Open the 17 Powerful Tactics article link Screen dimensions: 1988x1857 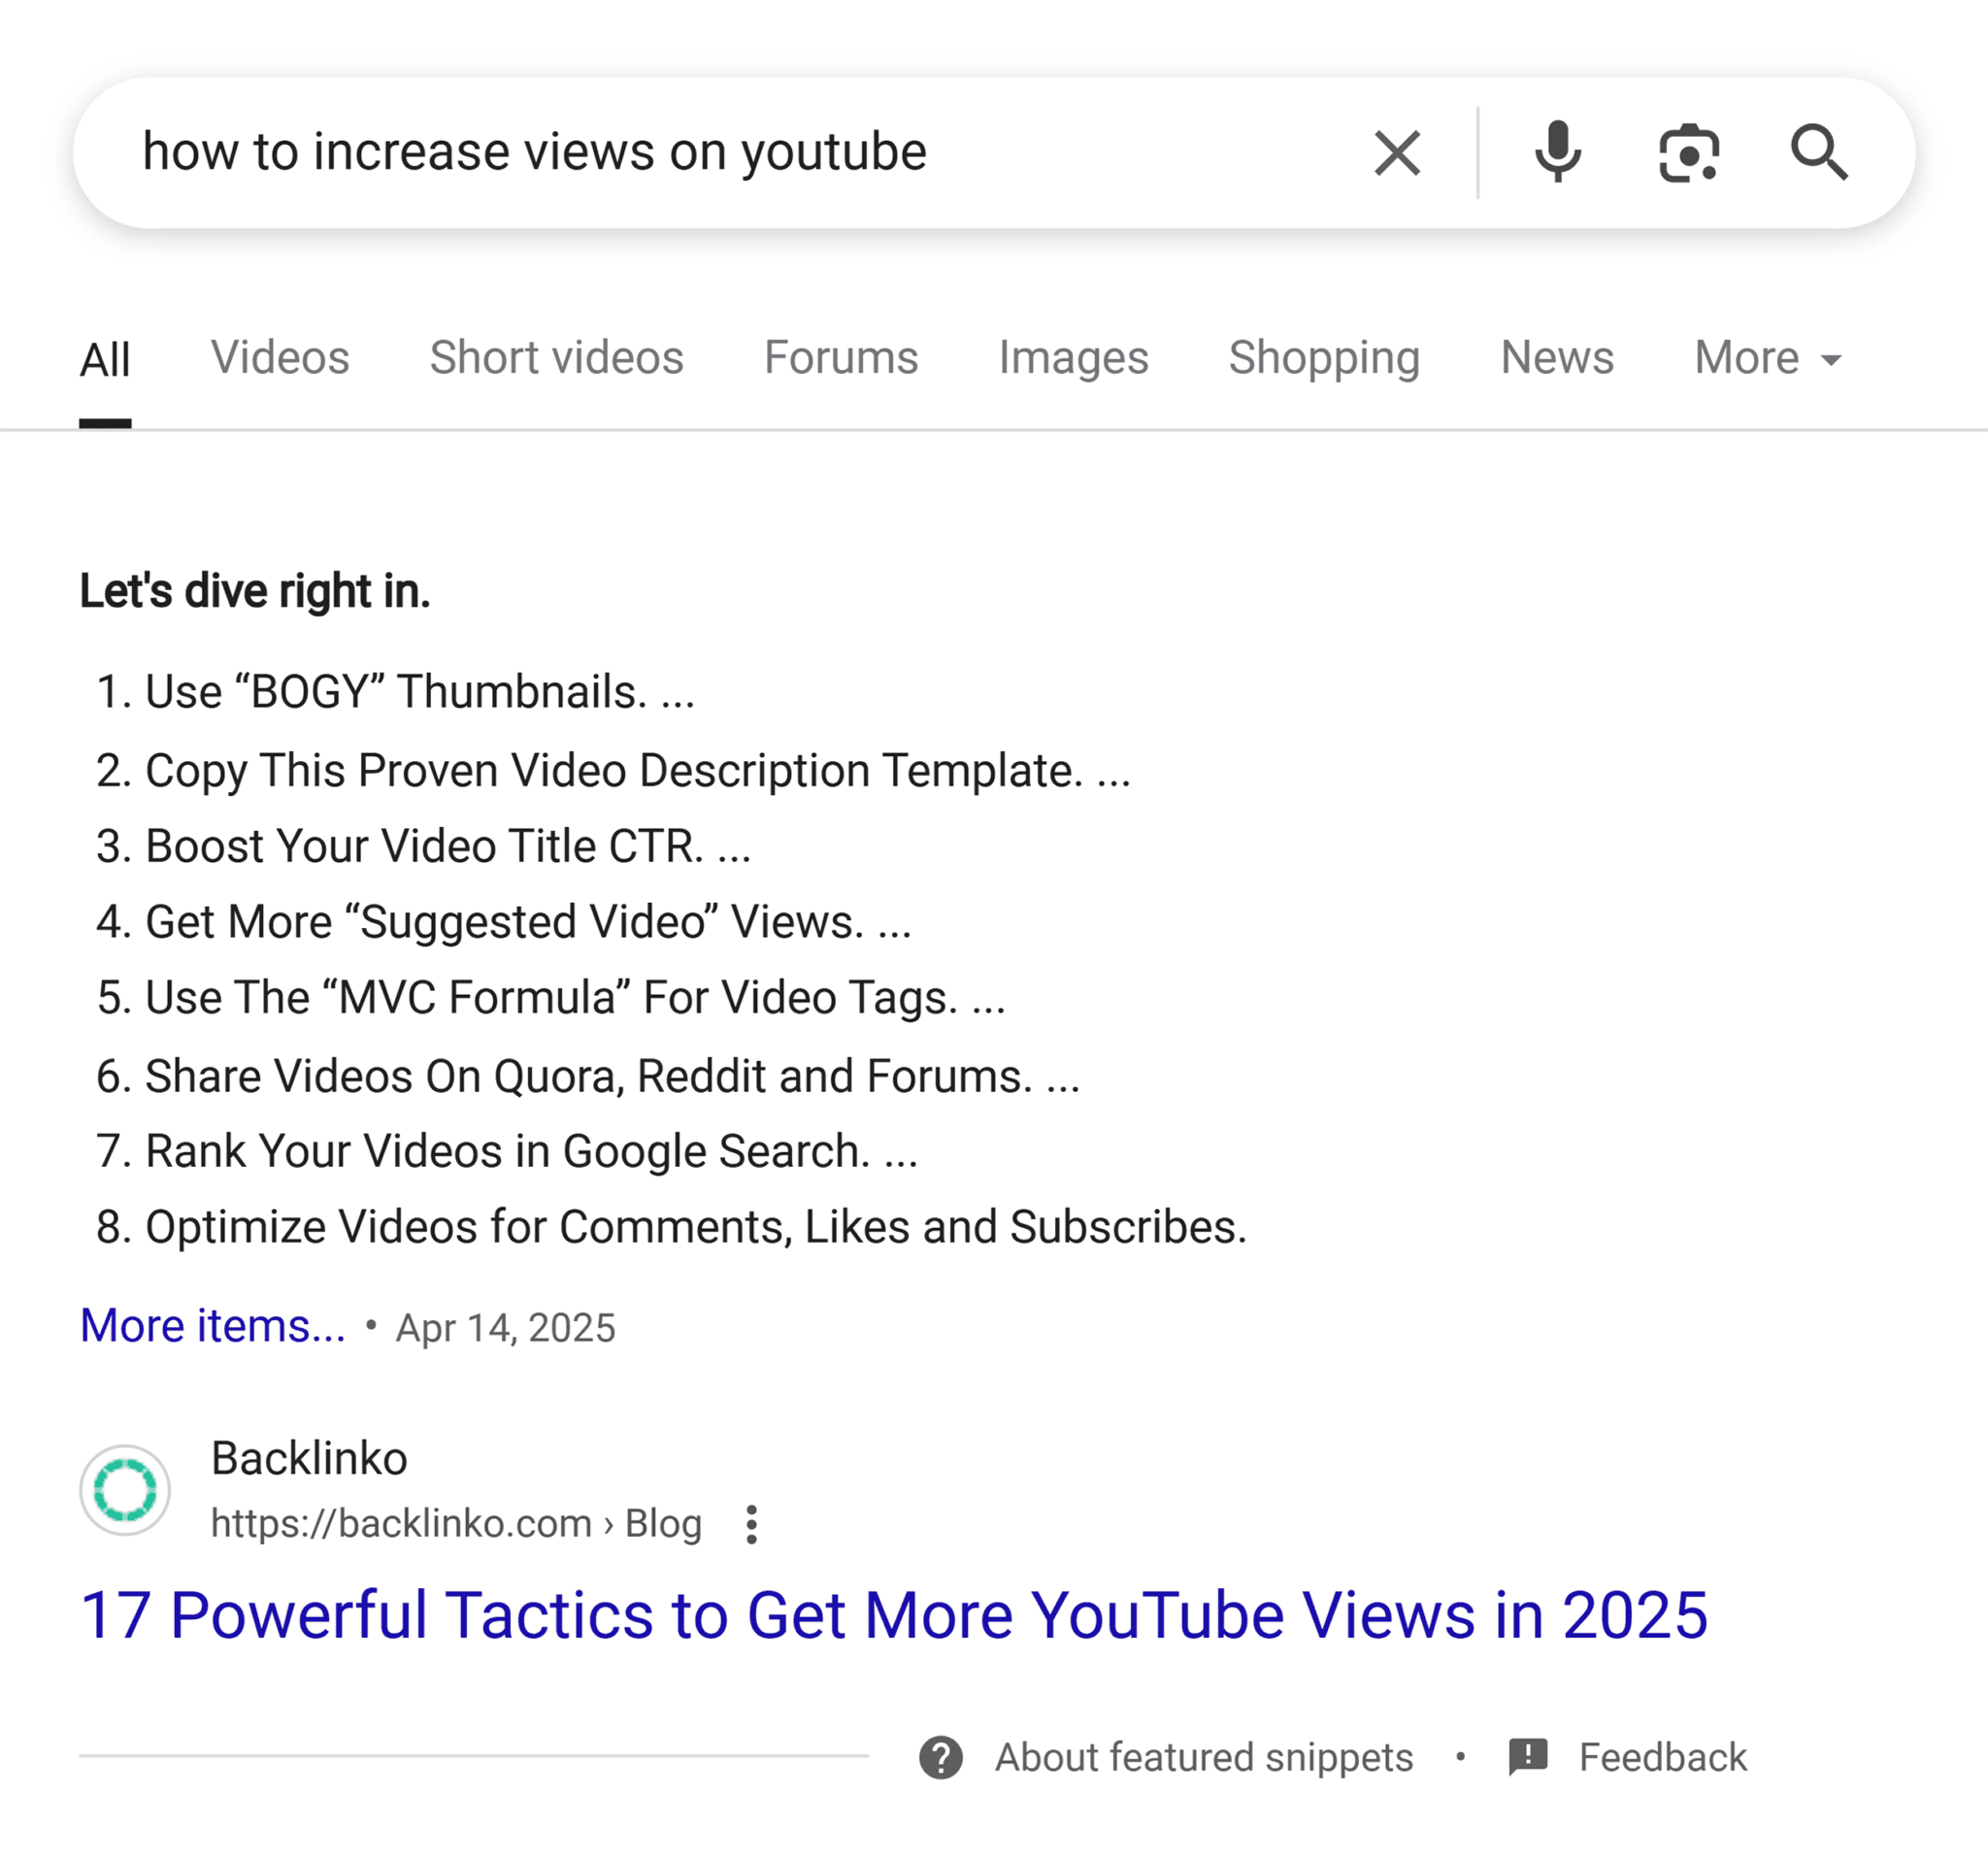894,1614
